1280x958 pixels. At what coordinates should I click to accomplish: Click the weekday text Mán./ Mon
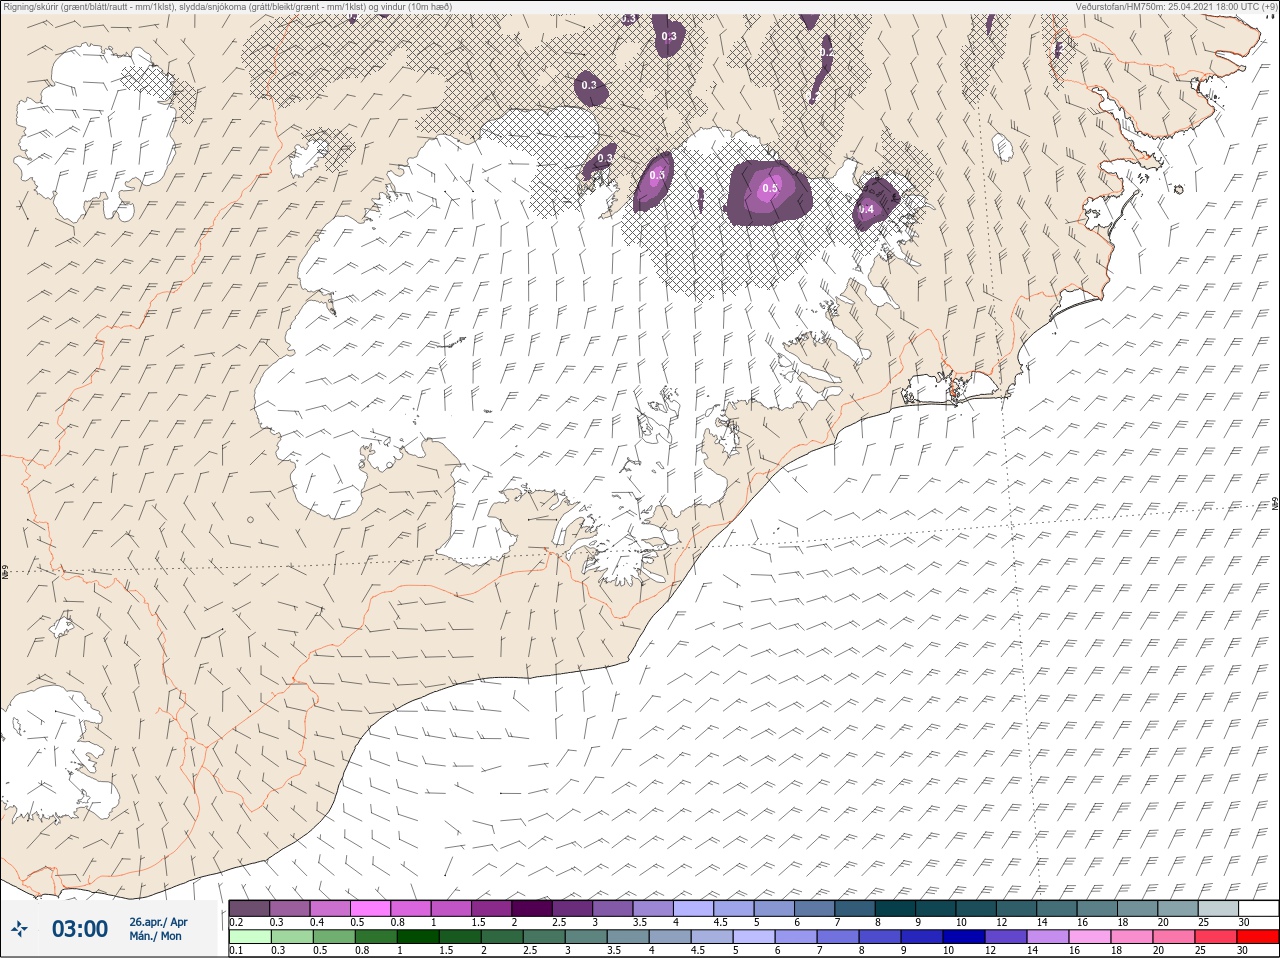(x=155, y=936)
